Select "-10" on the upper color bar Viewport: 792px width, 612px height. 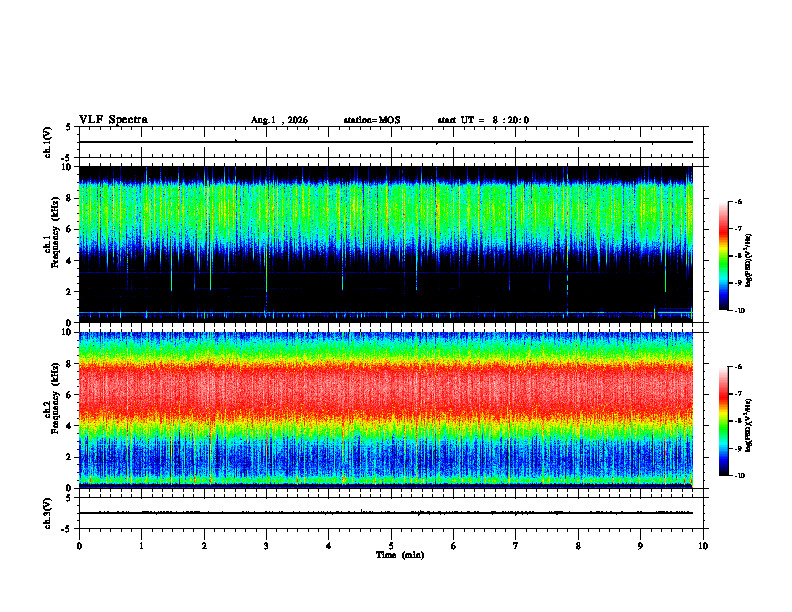pyautogui.click(x=739, y=311)
